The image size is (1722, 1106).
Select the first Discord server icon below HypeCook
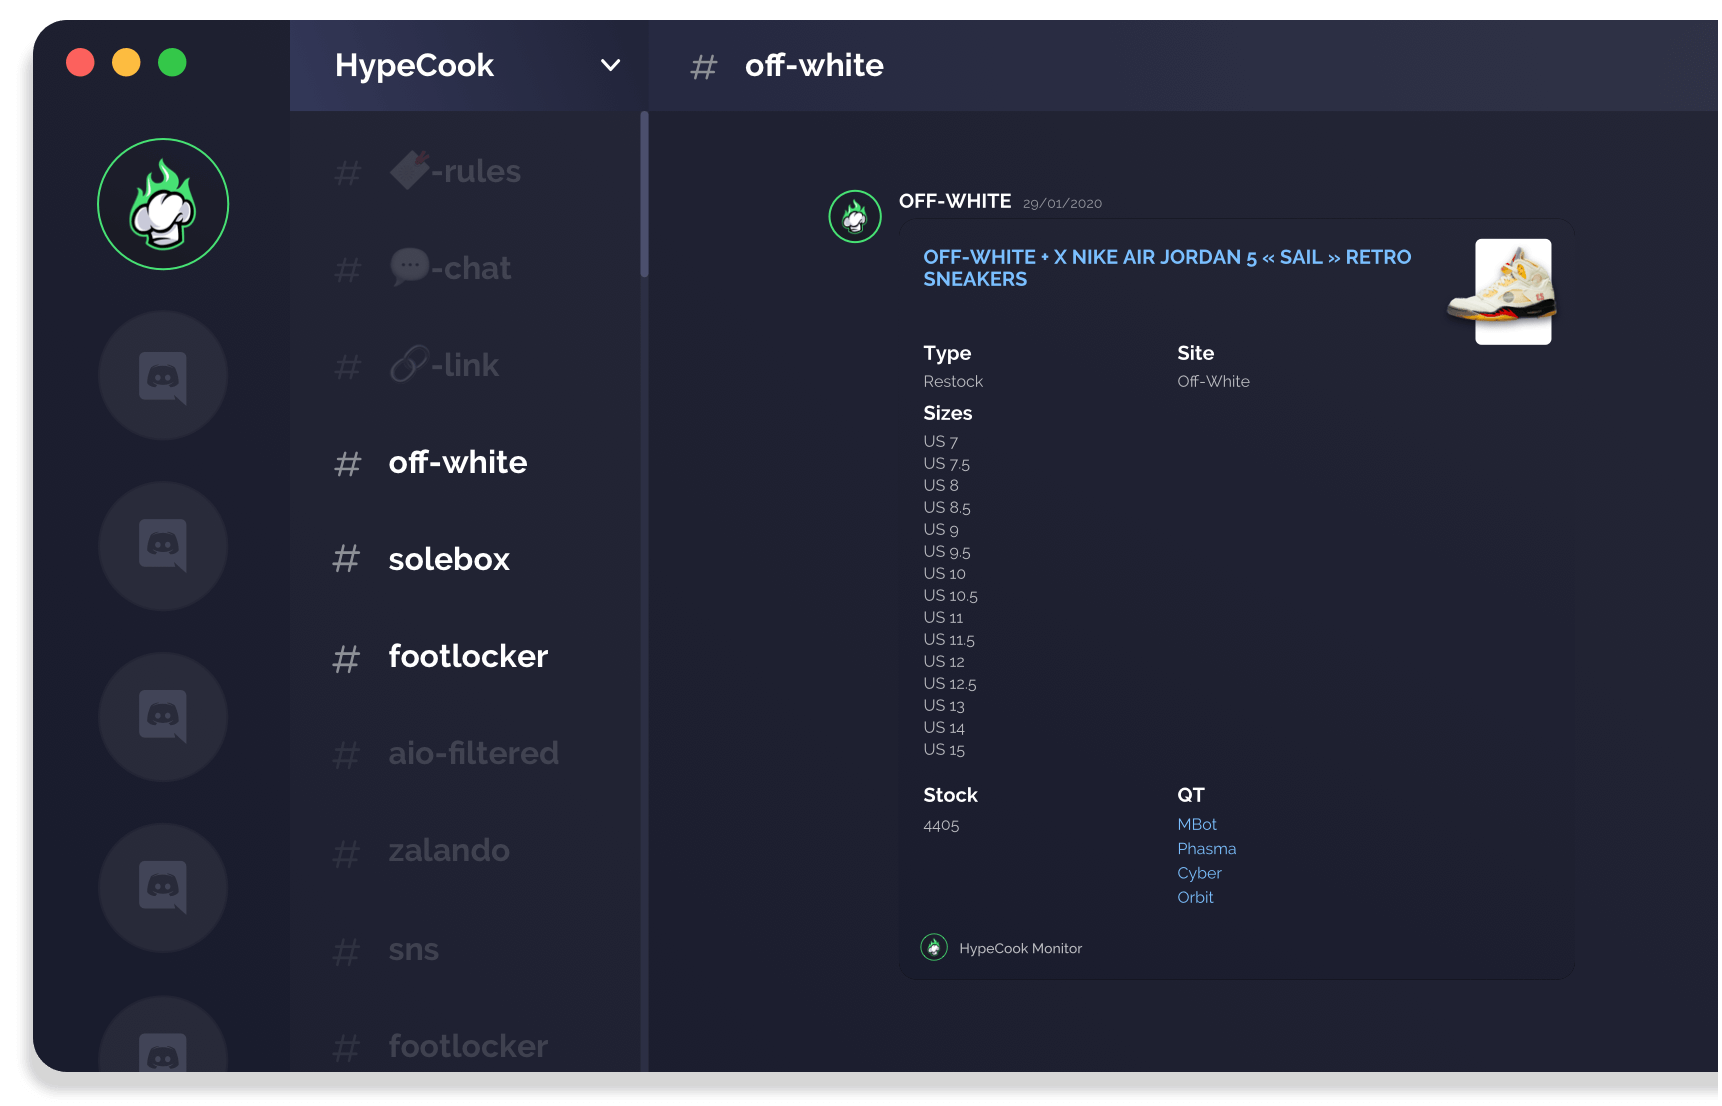(x=163, y=375)
